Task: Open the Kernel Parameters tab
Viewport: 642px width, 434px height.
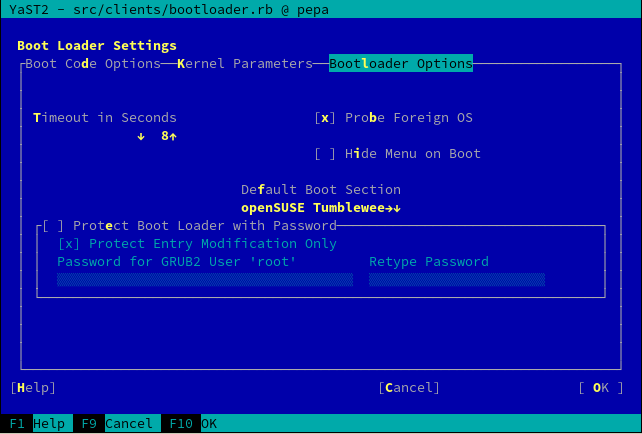Action: (x=245, y=64)
